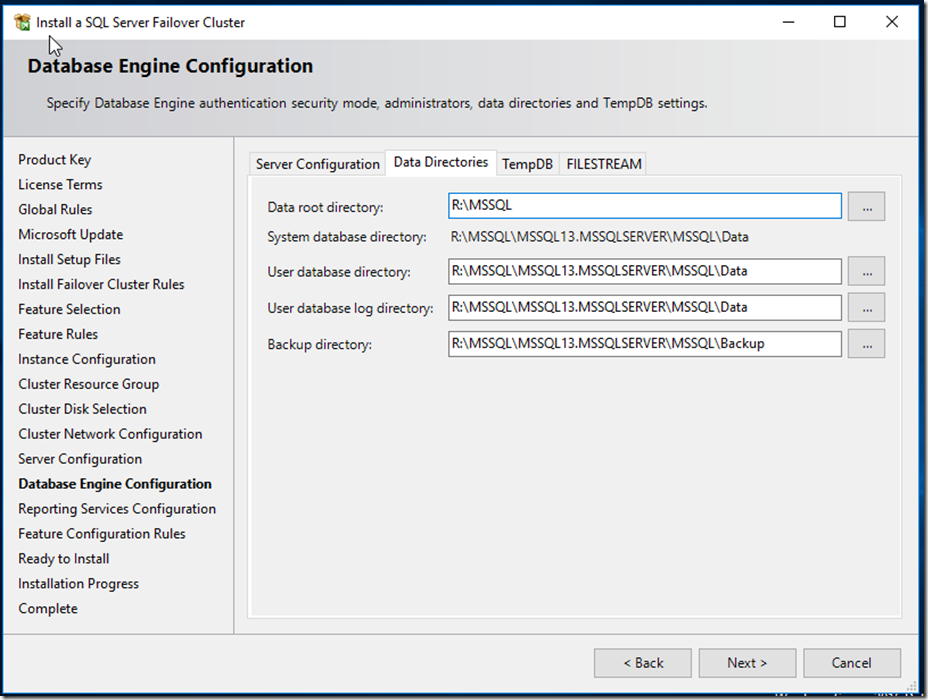Select Instance Configuration step

pyautogui.click(x=87, y=359)
